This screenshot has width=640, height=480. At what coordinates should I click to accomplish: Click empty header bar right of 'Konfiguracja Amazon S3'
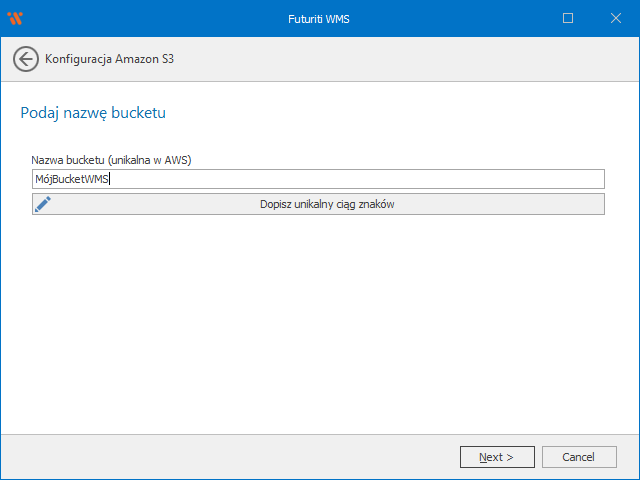pyautogui.click(x=400, y=59)
